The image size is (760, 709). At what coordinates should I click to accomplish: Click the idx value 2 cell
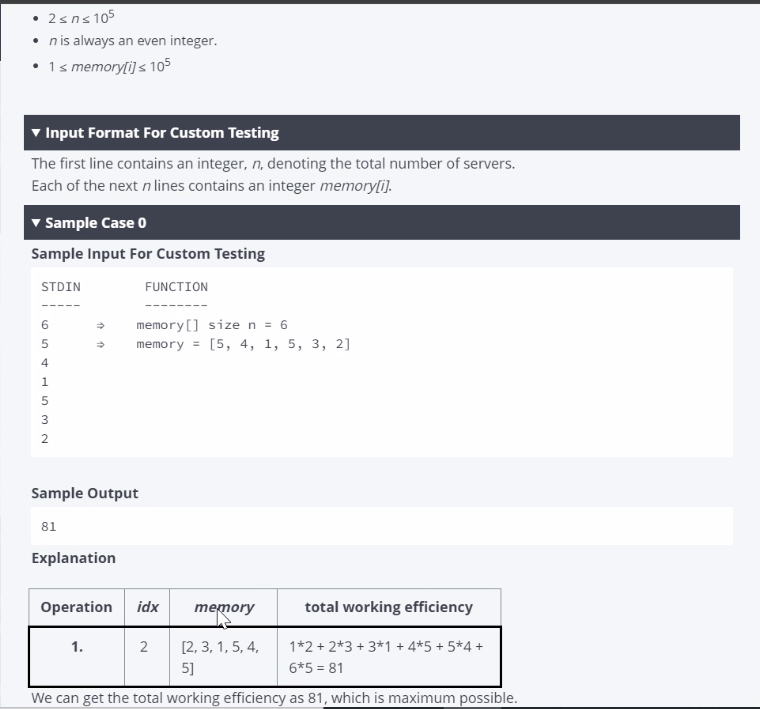pyautogui.click(x=144, y=657)
